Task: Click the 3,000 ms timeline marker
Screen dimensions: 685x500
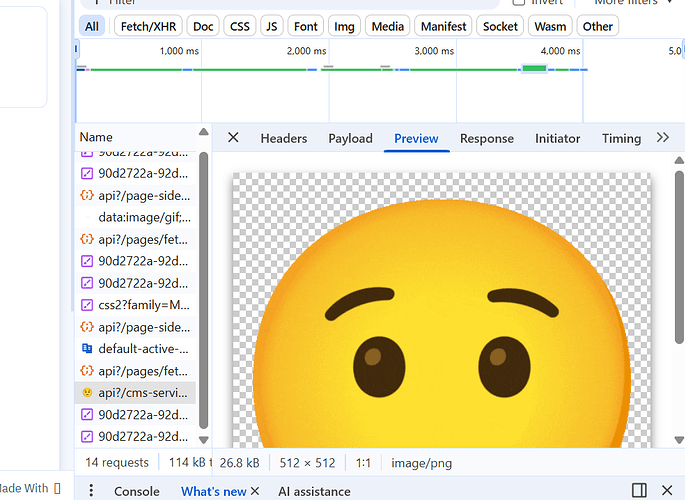Action: click(434, 51)
